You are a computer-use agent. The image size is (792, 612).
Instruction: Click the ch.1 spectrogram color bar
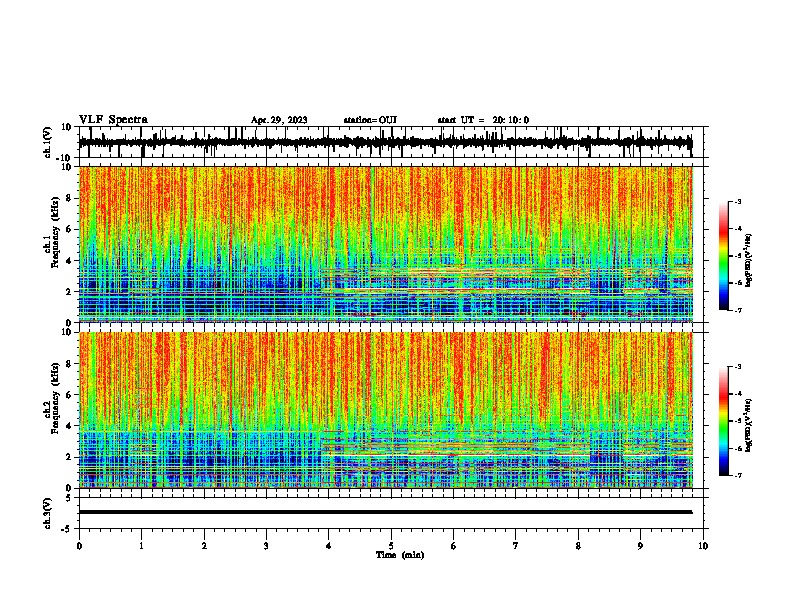point(723,255)
